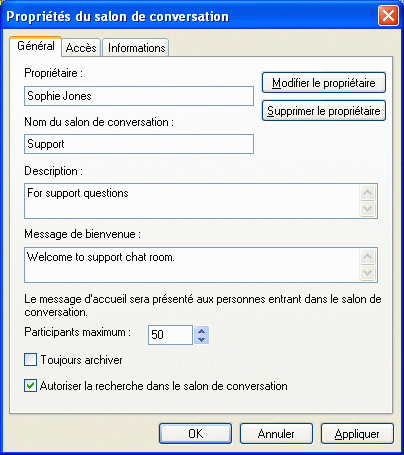Click welcome message scrollbar down arrow
This screenshot has width=404, height=455.
tap(368, 273)
